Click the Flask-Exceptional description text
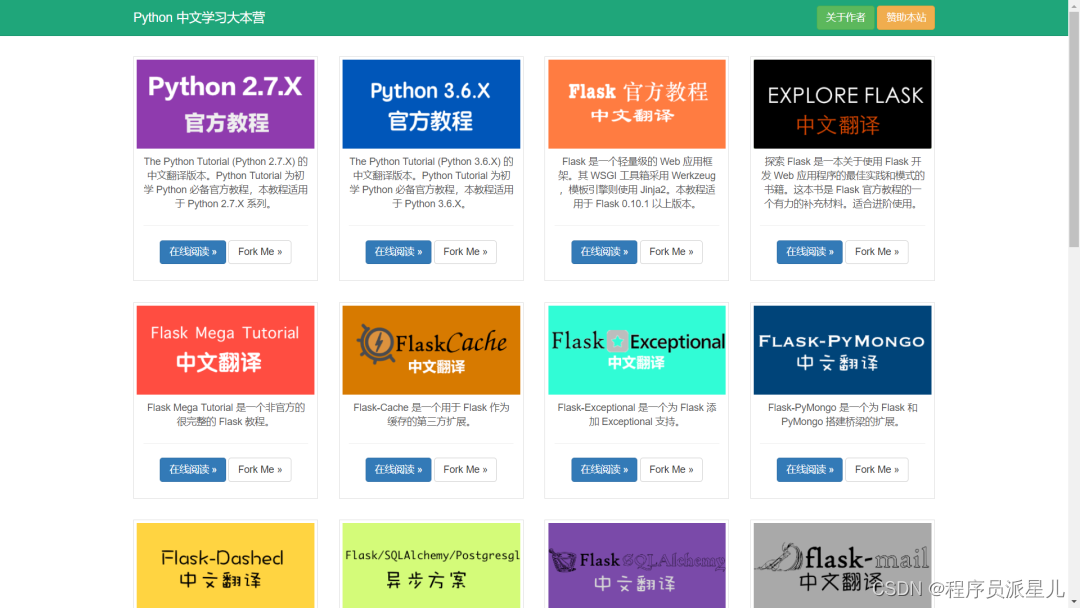Viewport: 1080px width, 608px height. pos(636,415)
